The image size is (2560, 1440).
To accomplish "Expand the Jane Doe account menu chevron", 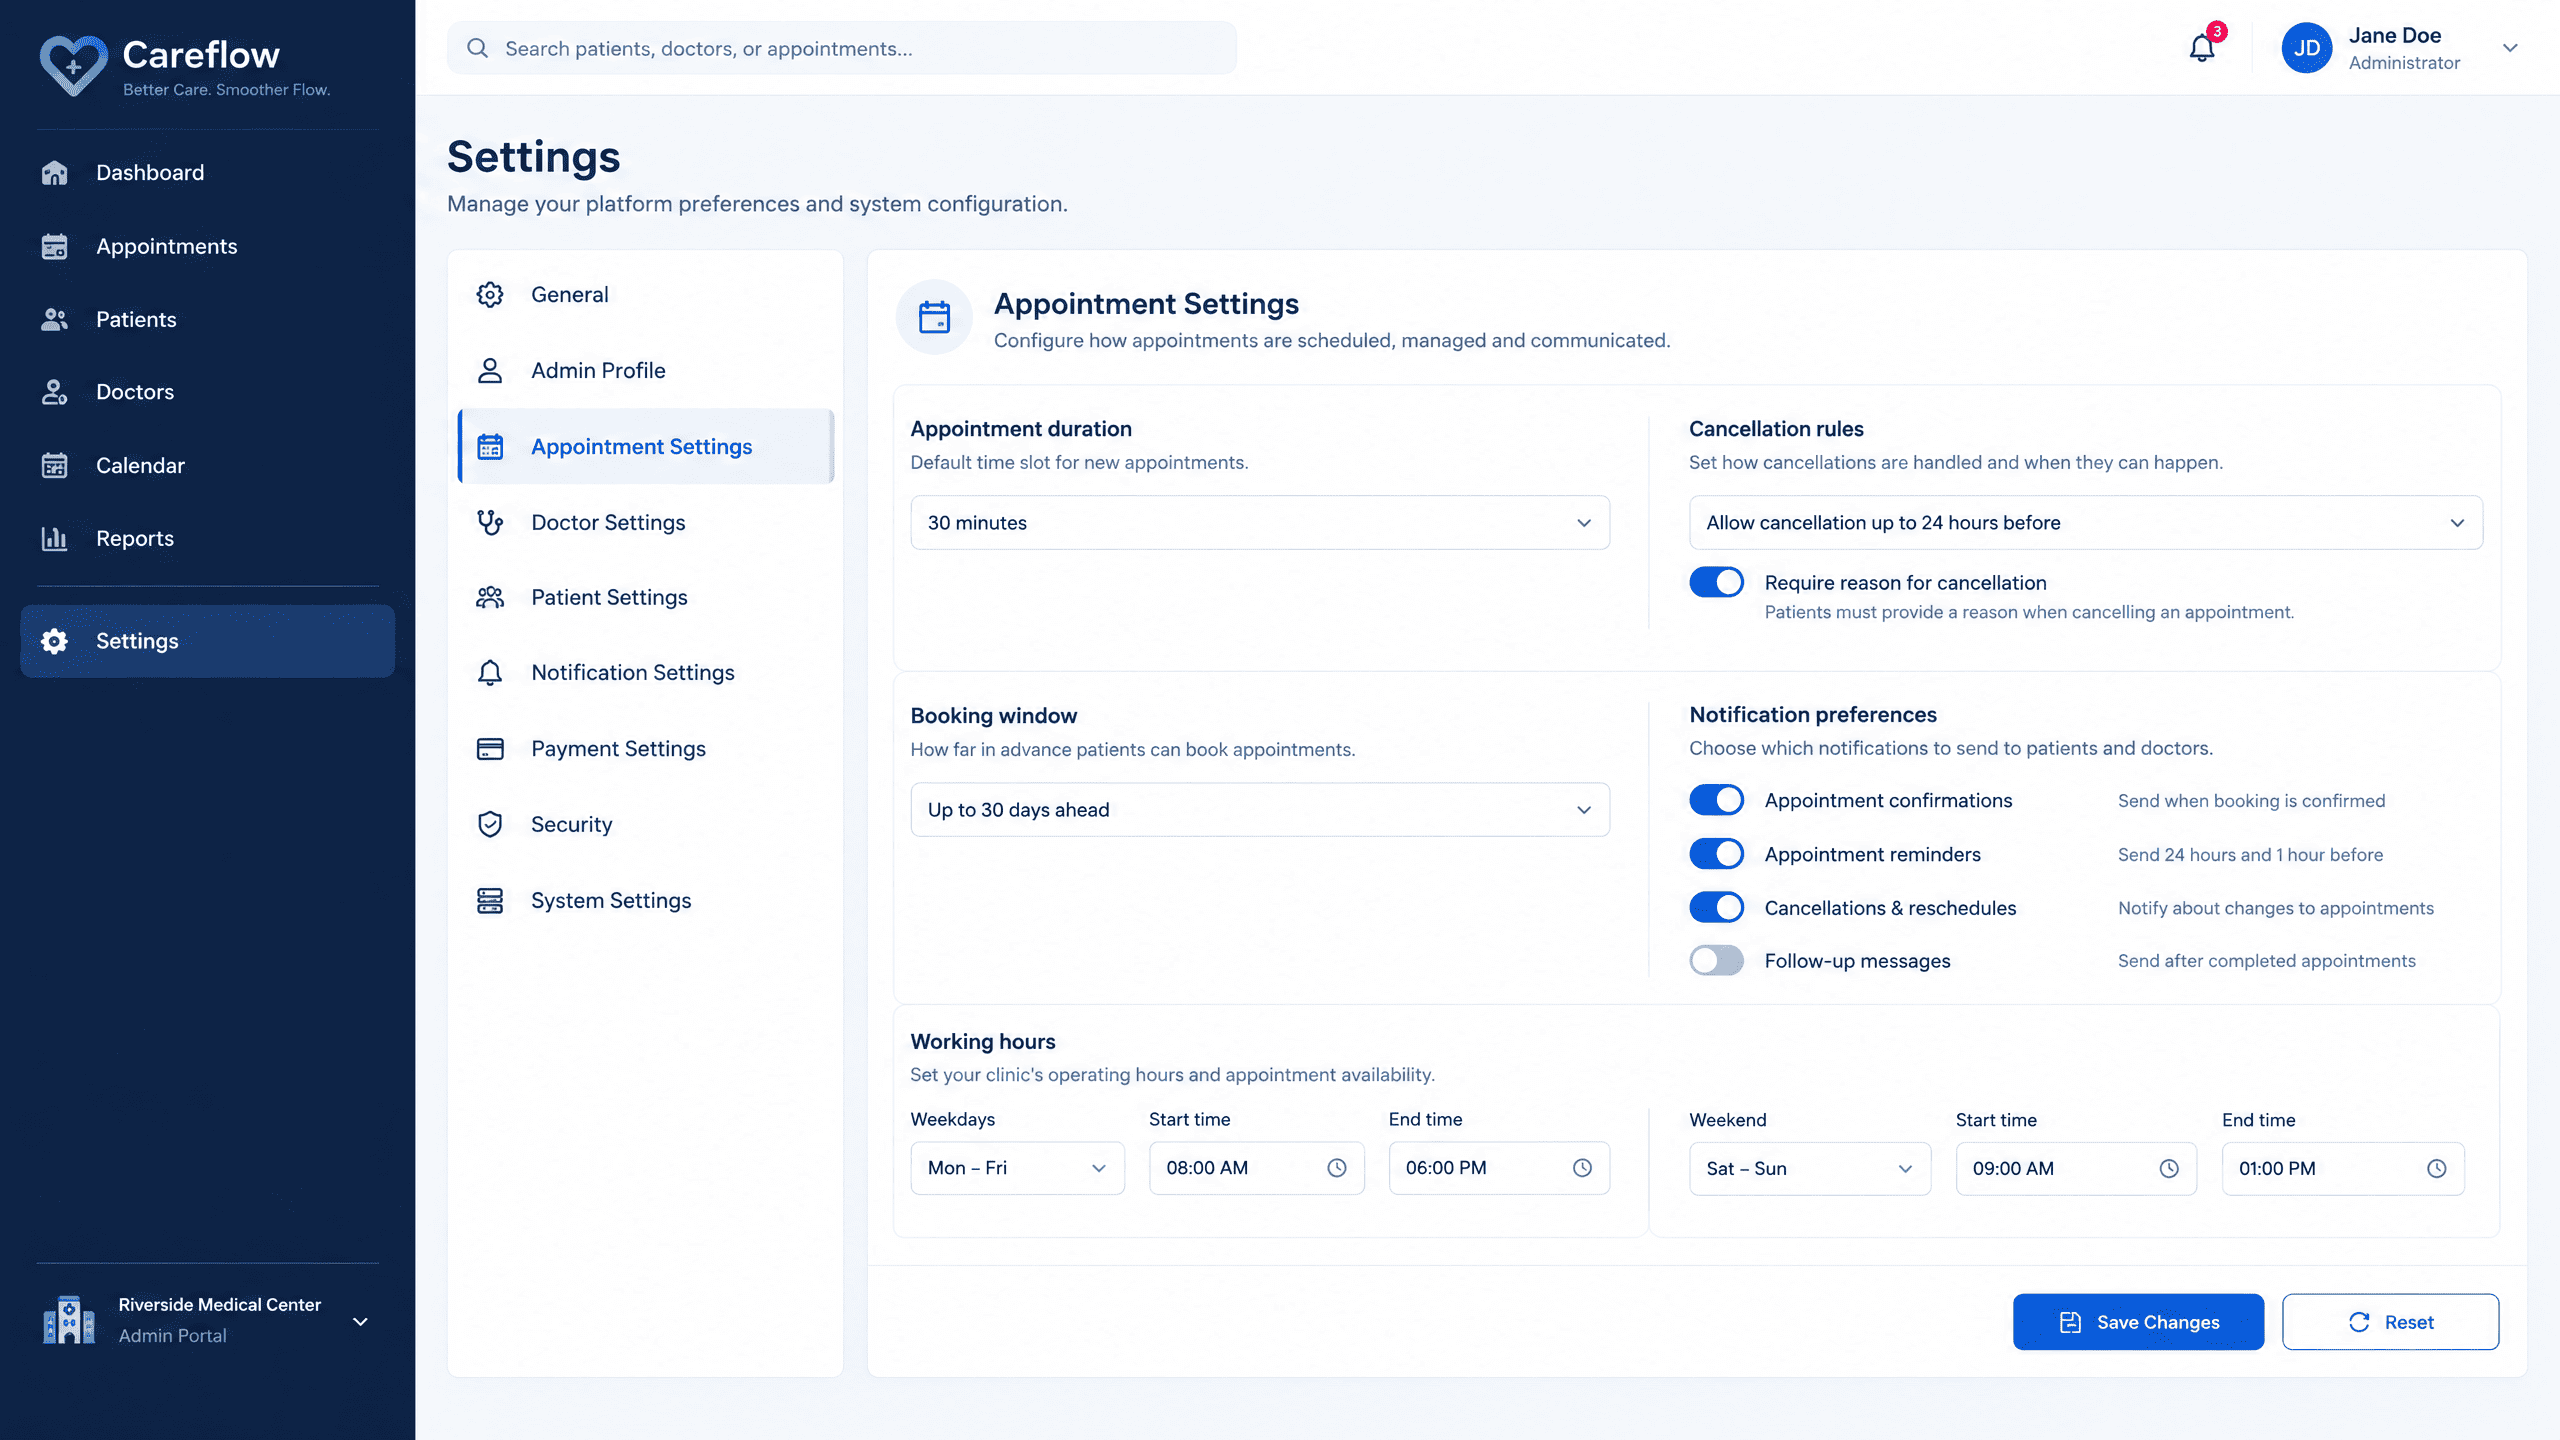I will pos(2510,48).
